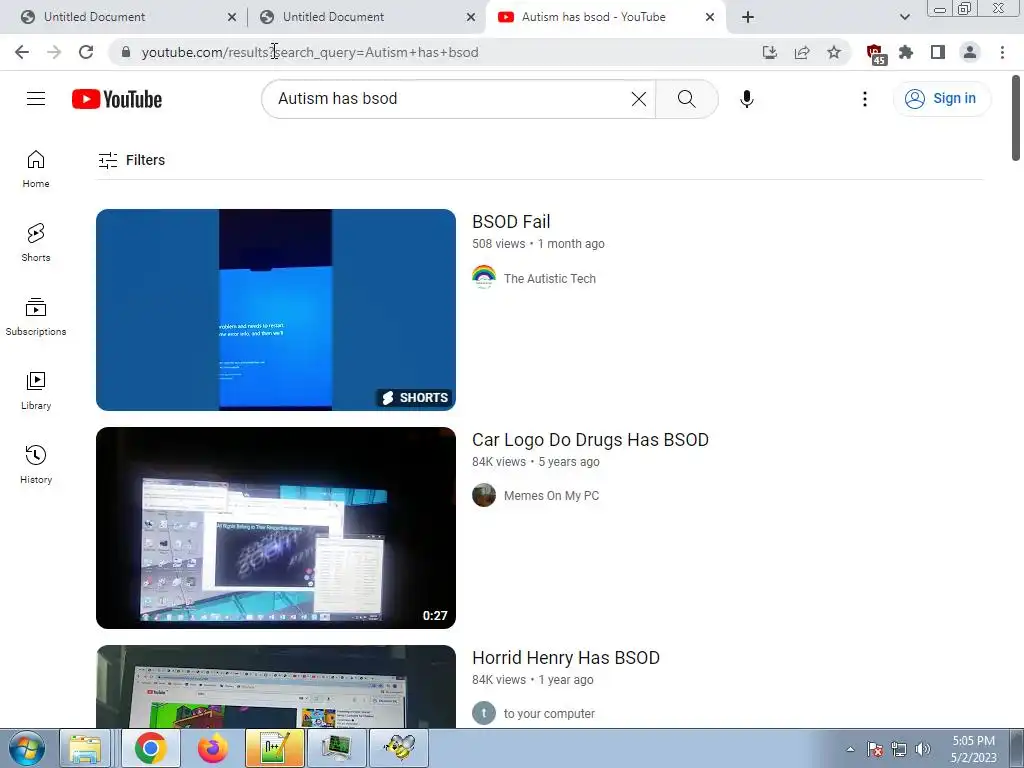Open the Extensions puzzle icon

pyautogui.click(x=906, y=52)
